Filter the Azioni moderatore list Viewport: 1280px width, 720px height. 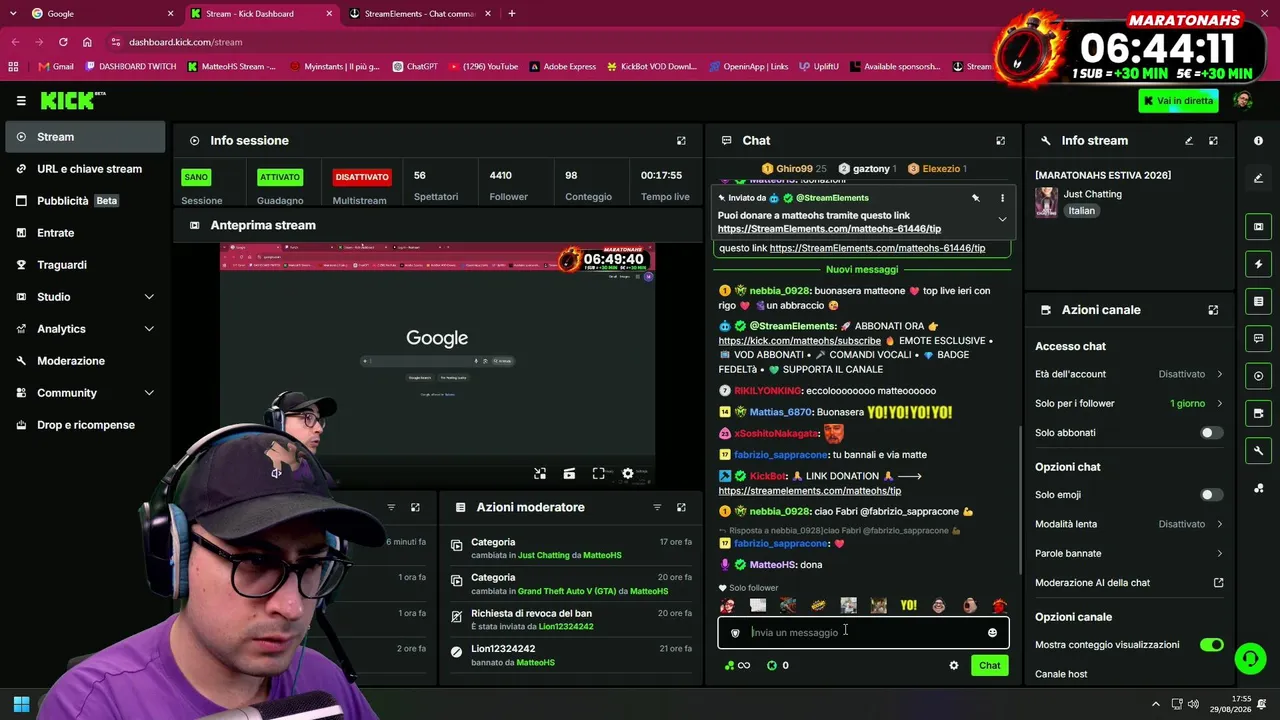[x=657, y=507]
